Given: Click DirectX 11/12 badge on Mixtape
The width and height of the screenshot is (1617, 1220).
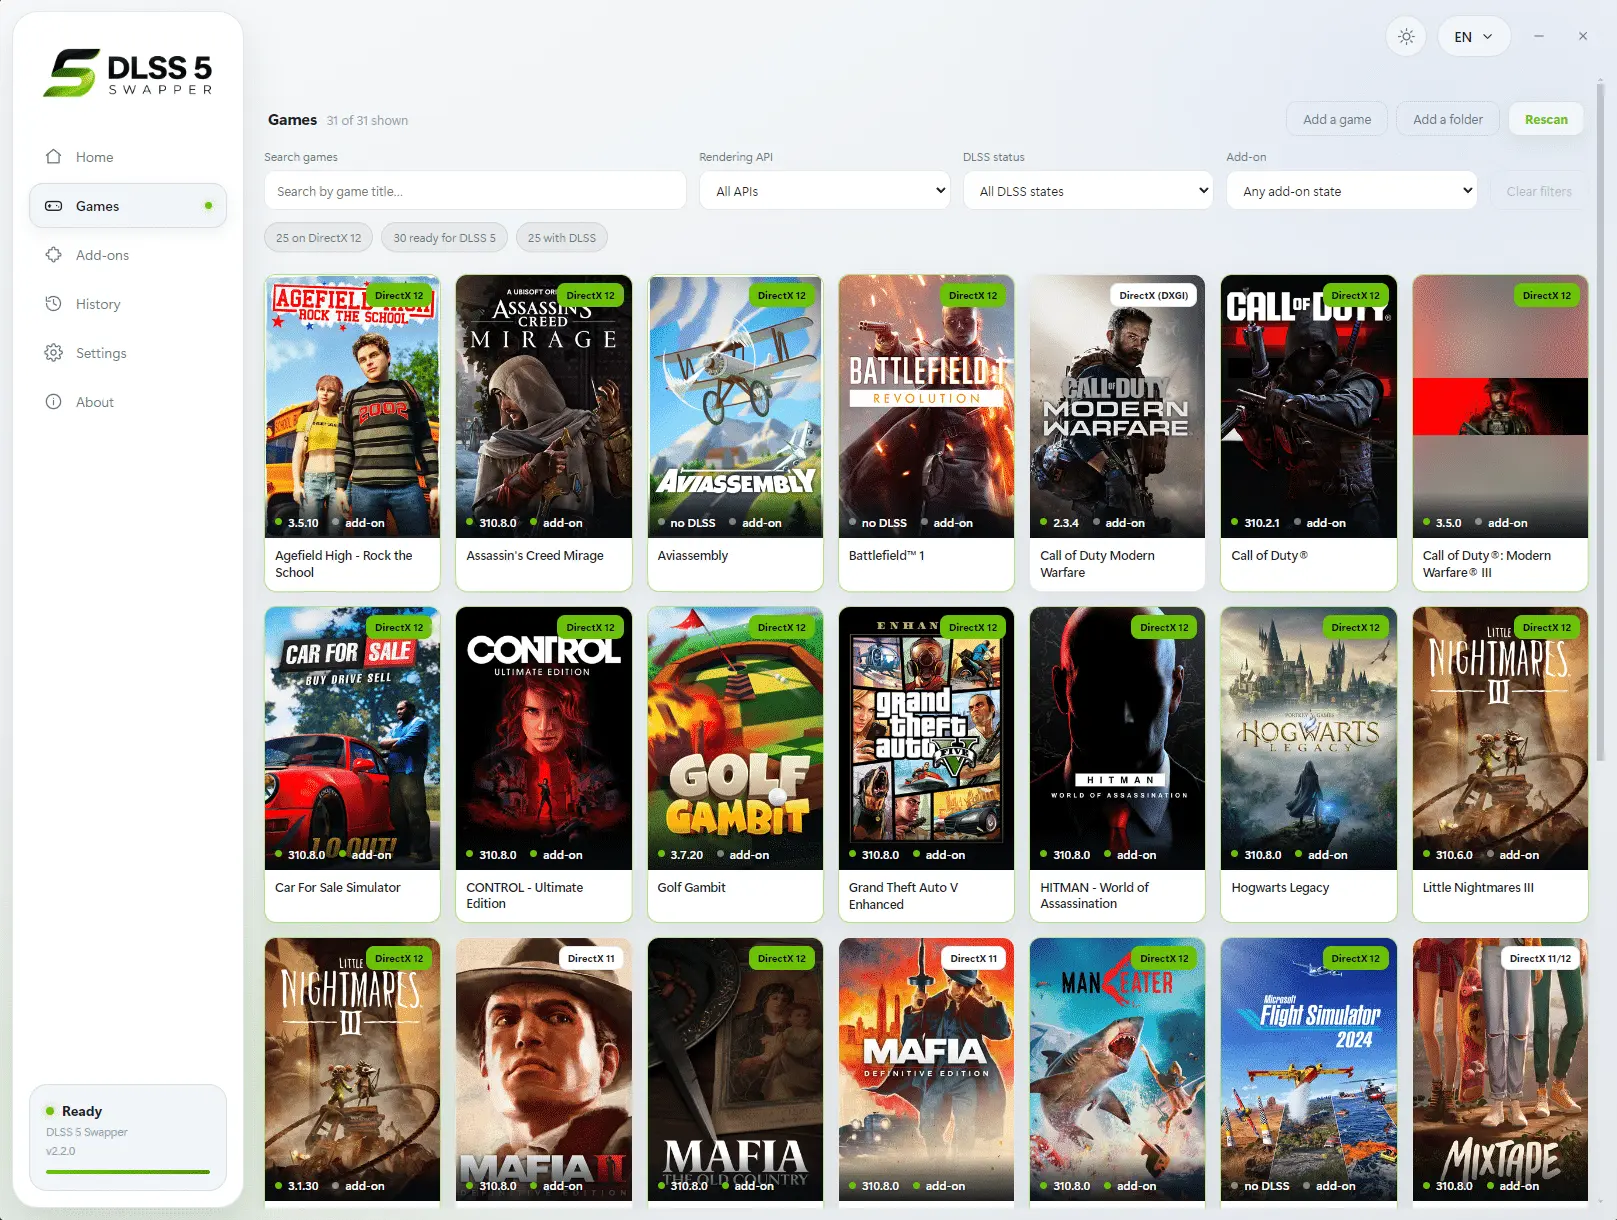Looking at the screenshot, I should coord(1540,959).
